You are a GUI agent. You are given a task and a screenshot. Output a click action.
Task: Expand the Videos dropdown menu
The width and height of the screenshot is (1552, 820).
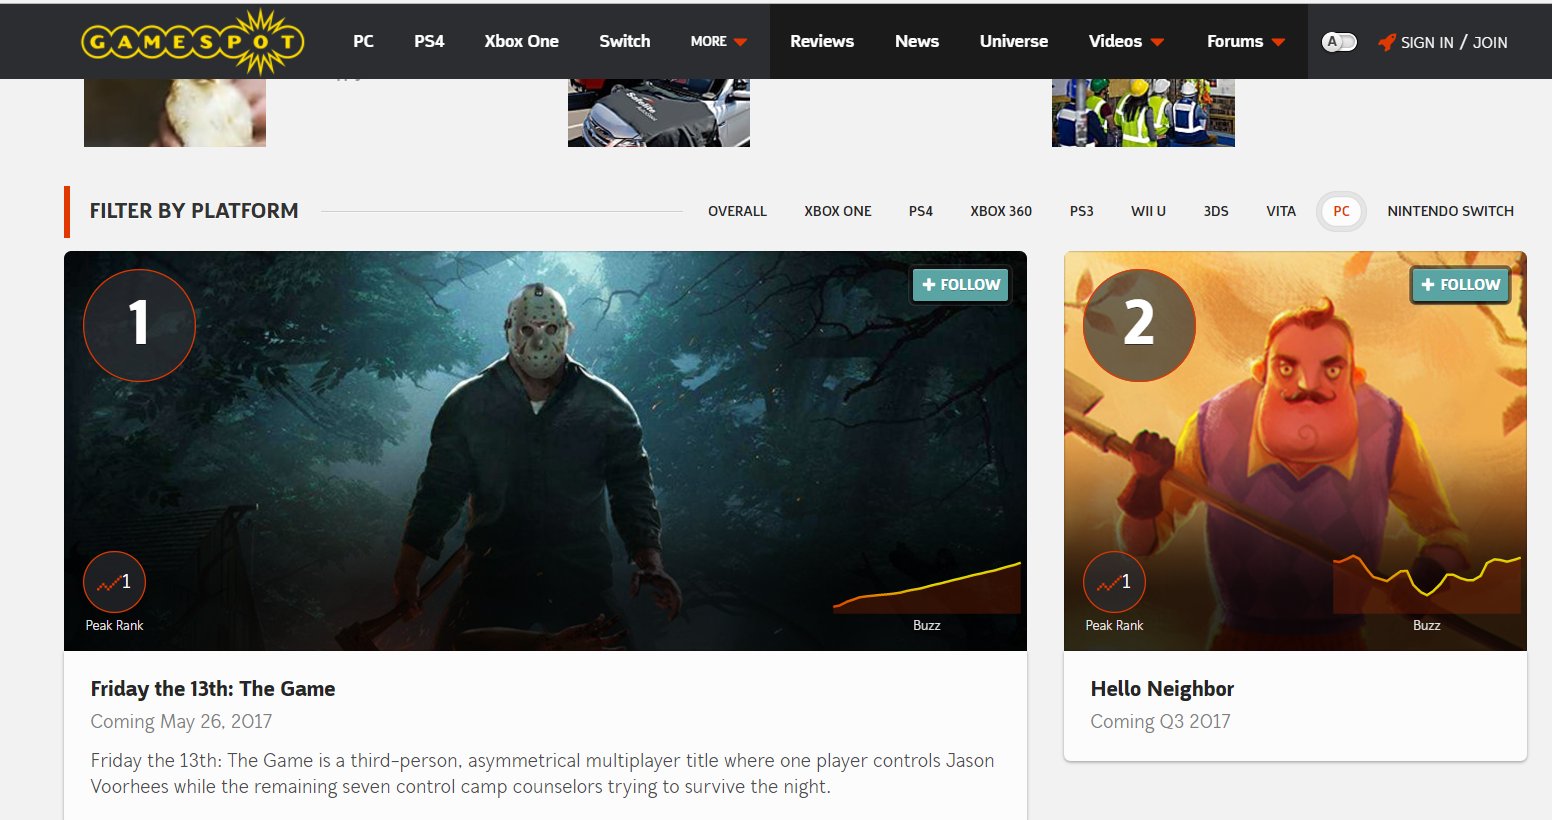tap(1126, 41)
